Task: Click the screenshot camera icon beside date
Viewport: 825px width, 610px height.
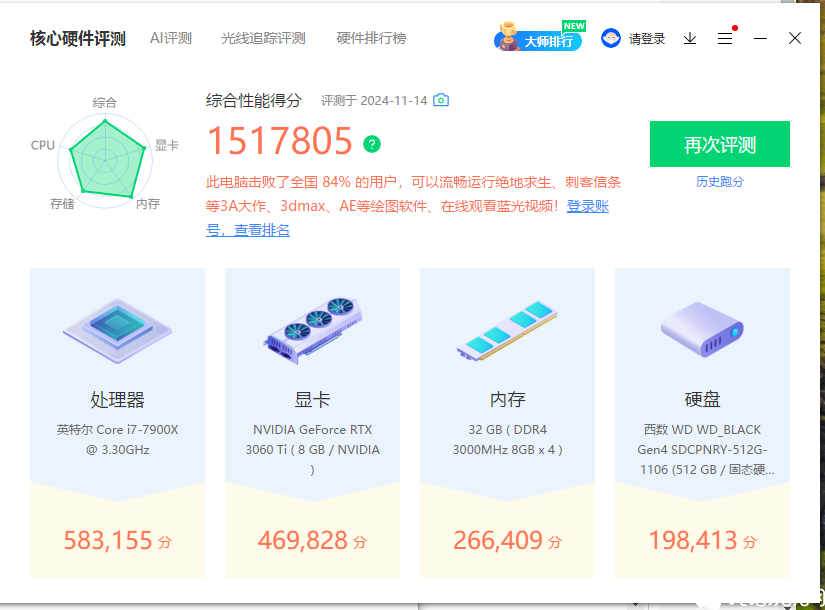Action: click(x=441, y=100)
